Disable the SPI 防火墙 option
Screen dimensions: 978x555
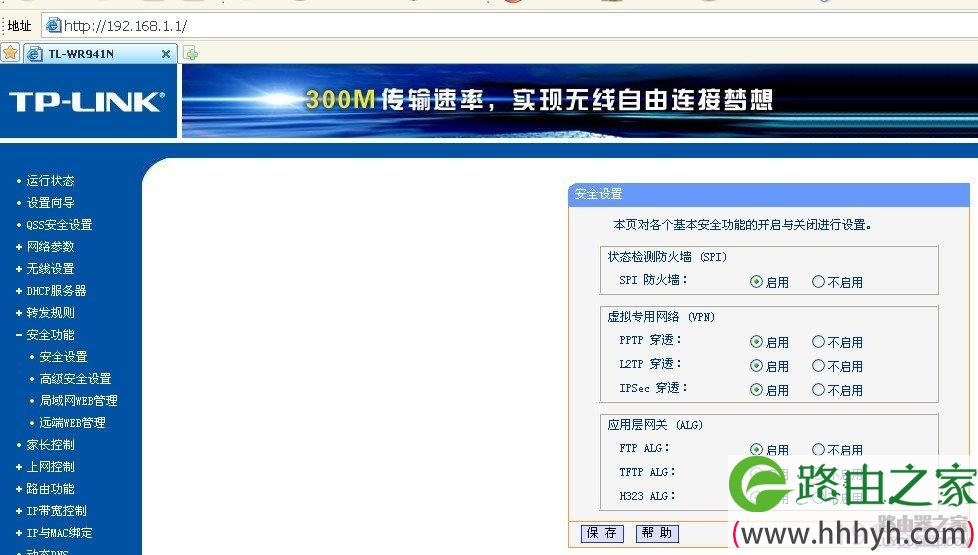coord(818,282)
